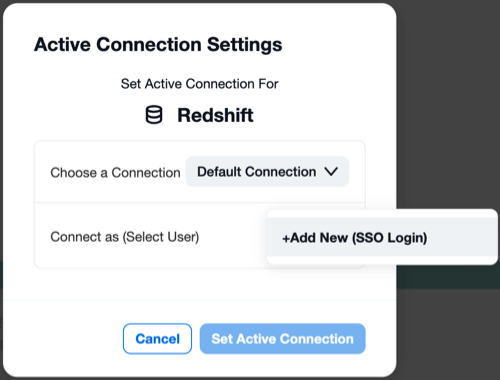Click the Active Connection Settings title
This screenshot has width=500, height=380.
click(x=158, y=45)
